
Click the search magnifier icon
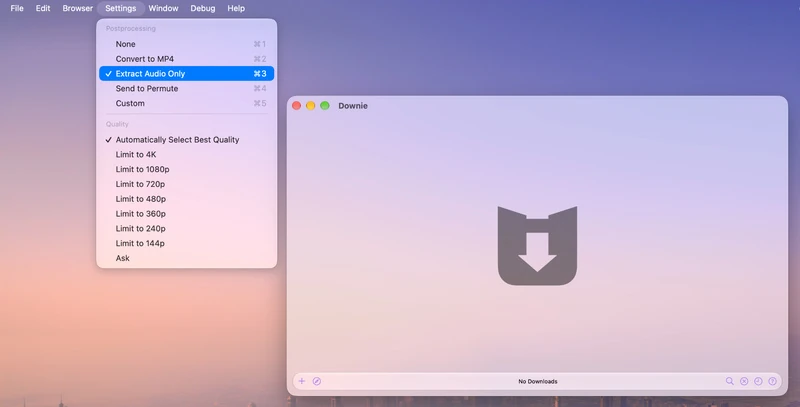730,381
